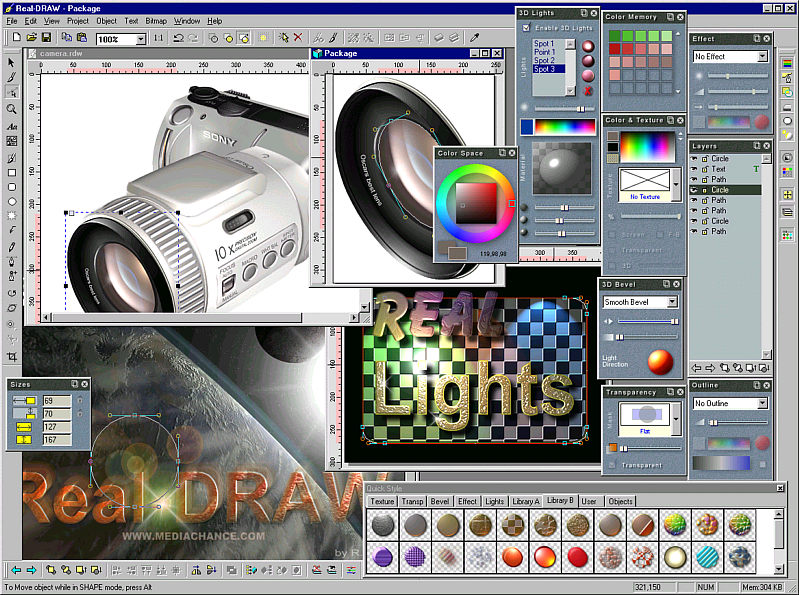Viewport: 799px width, 595px height.
Task: Toggle Screen checkbox in Color & Texture
Action: pyautogui.click(x=612, y=235)
